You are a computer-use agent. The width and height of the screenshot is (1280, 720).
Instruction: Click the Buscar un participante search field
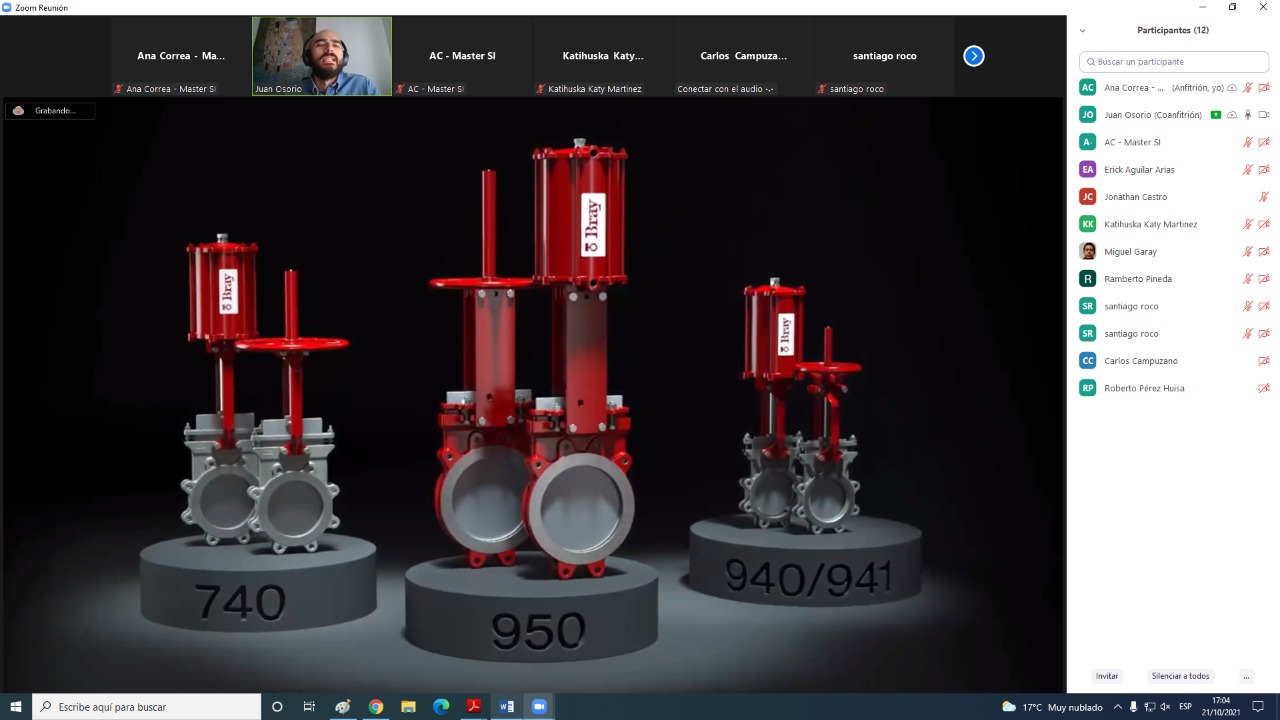coord(1174,62)
